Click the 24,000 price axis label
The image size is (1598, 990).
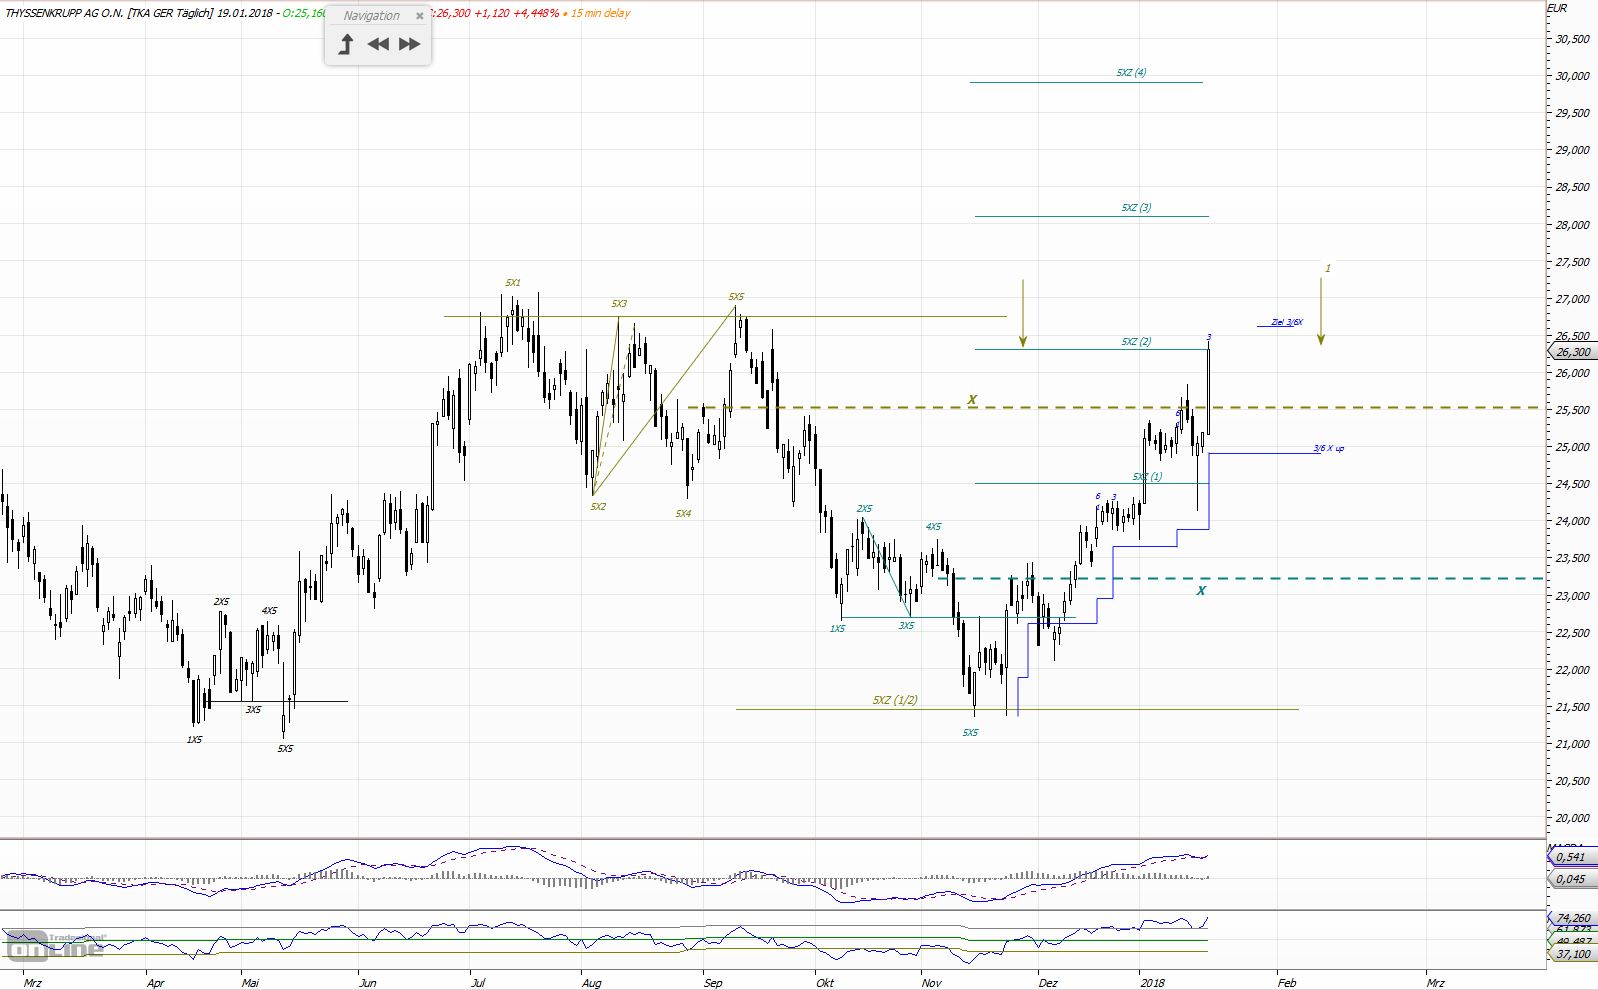(1572, 522)
